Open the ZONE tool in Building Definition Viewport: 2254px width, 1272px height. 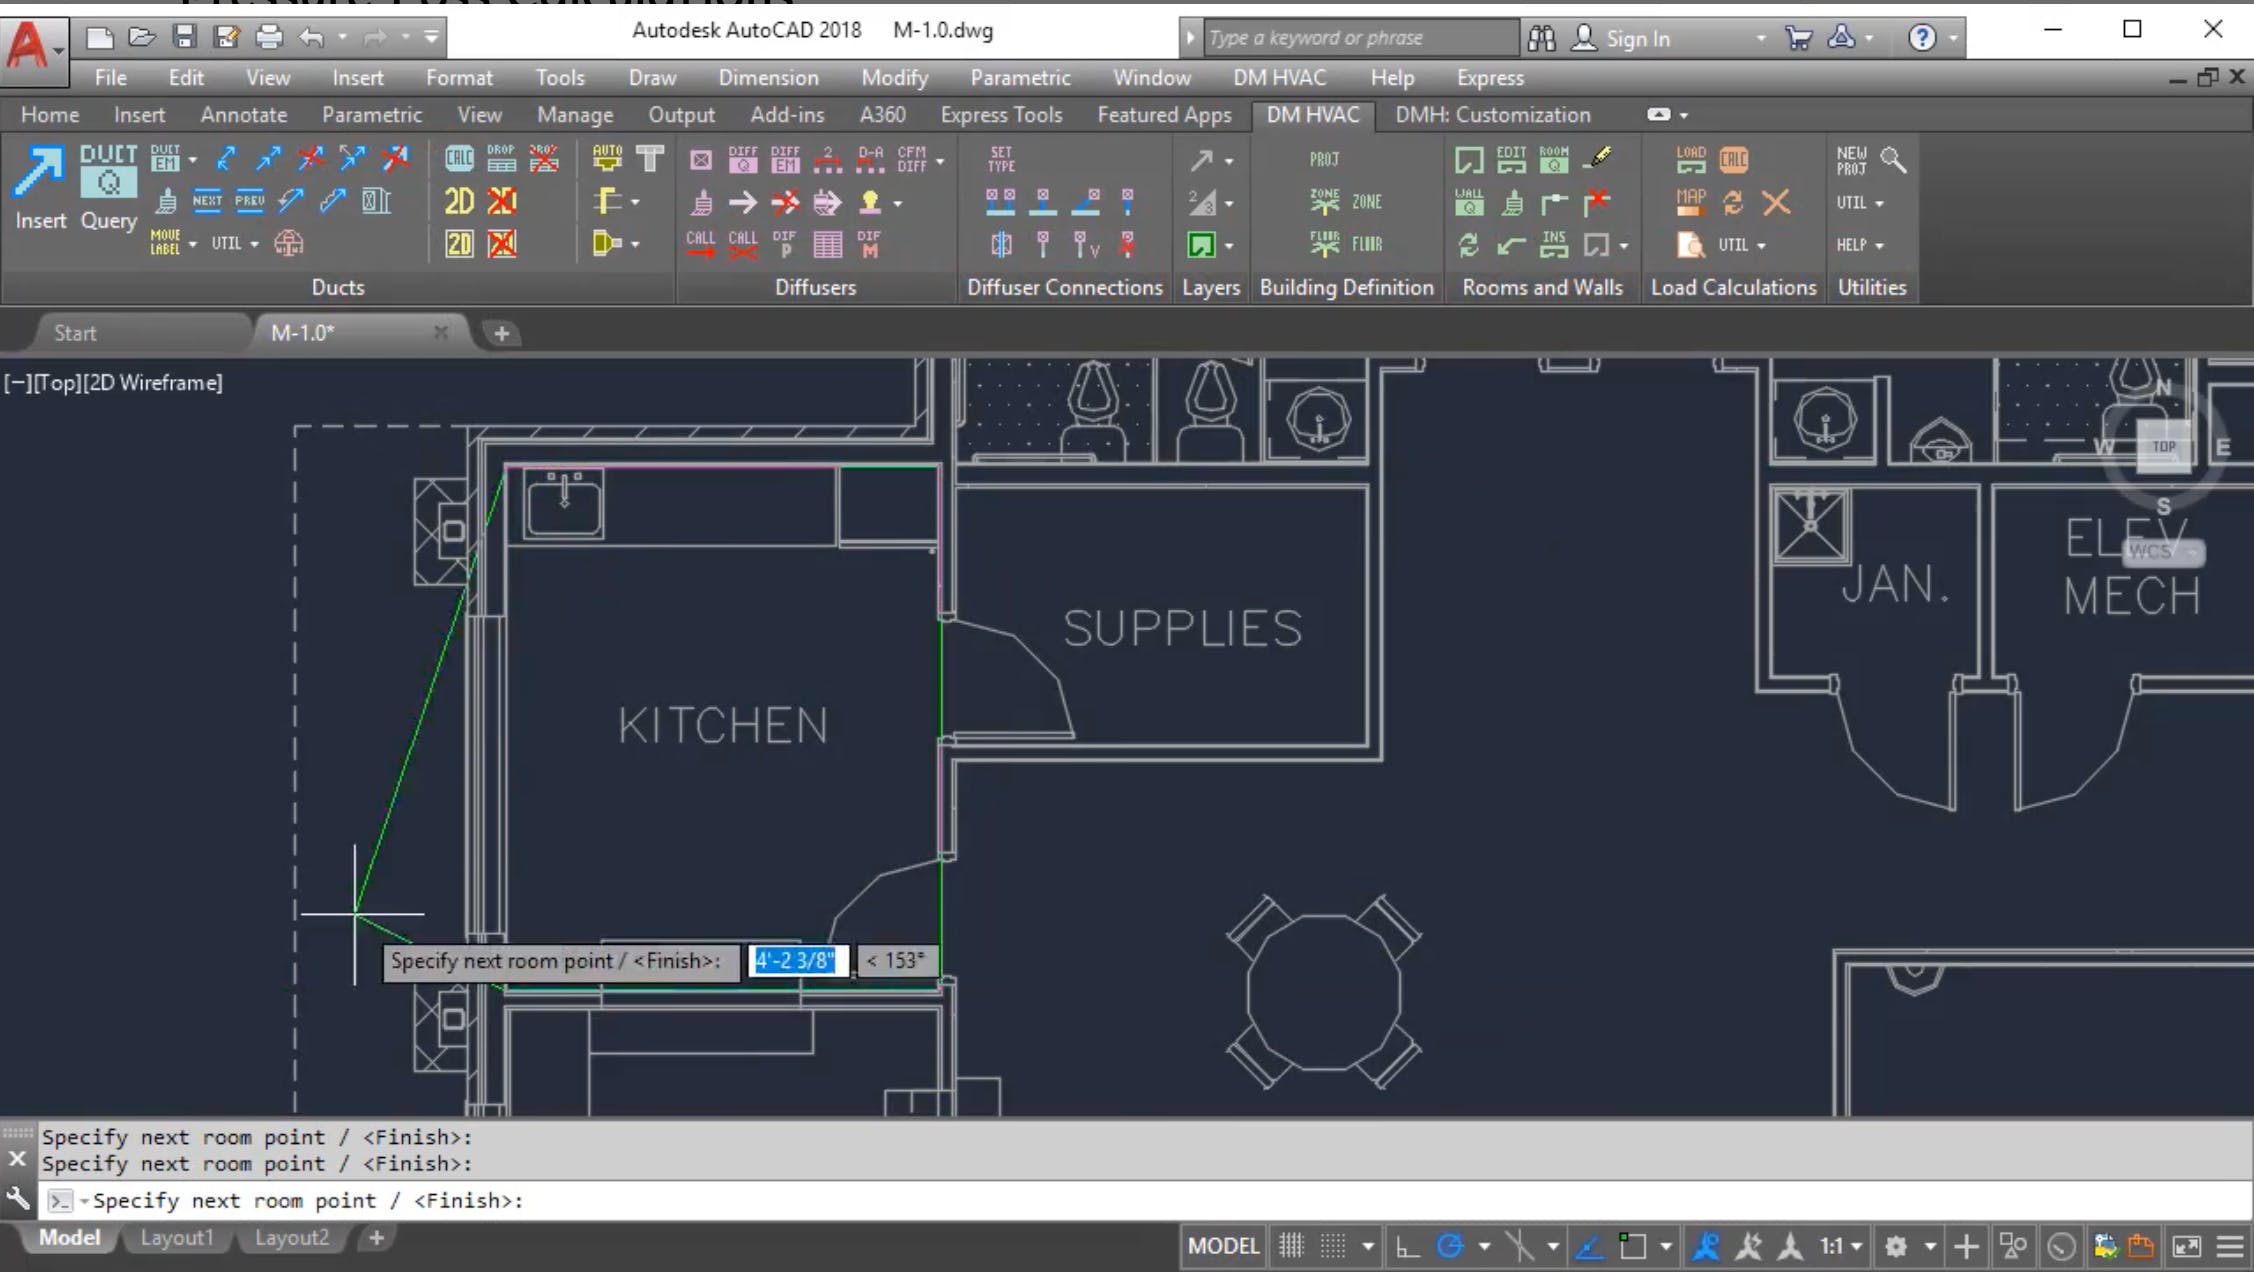click(1325, 202)
